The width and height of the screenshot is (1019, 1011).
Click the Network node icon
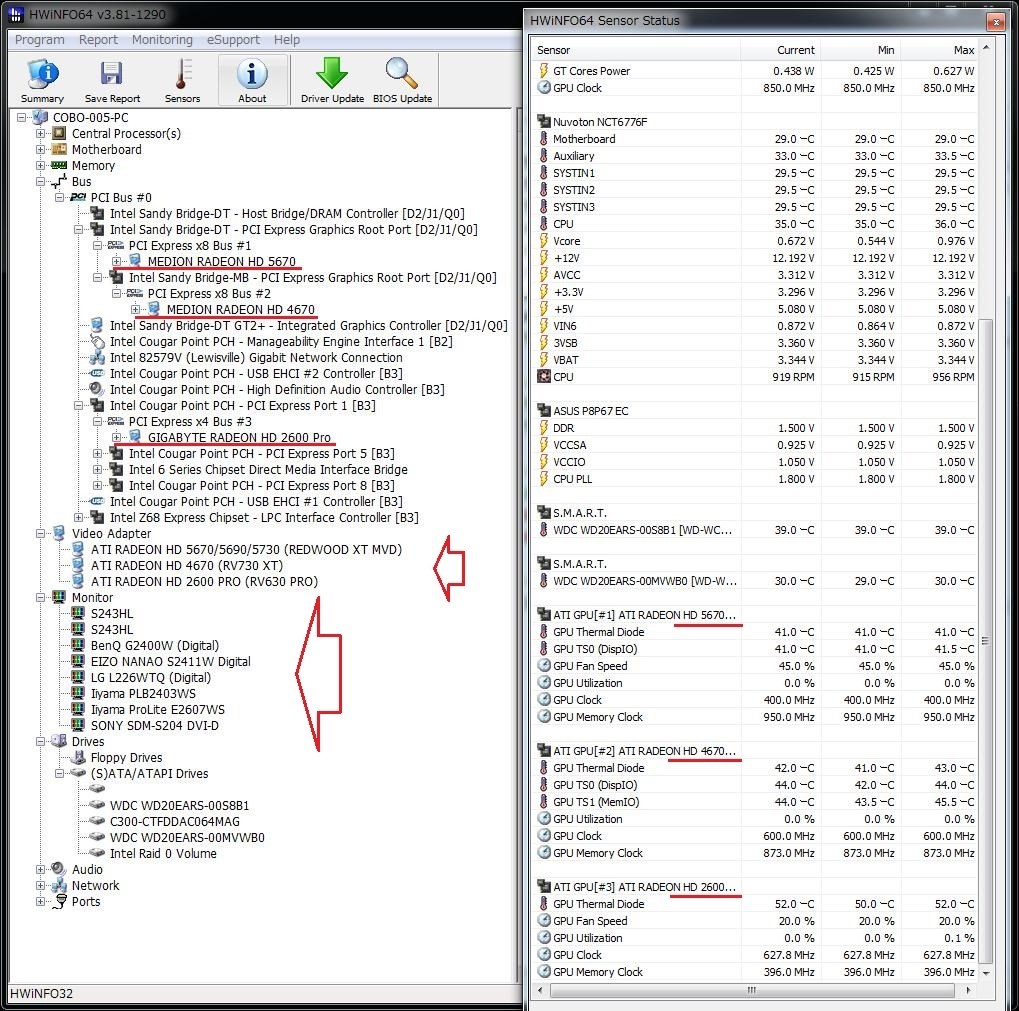coord(59,886)
